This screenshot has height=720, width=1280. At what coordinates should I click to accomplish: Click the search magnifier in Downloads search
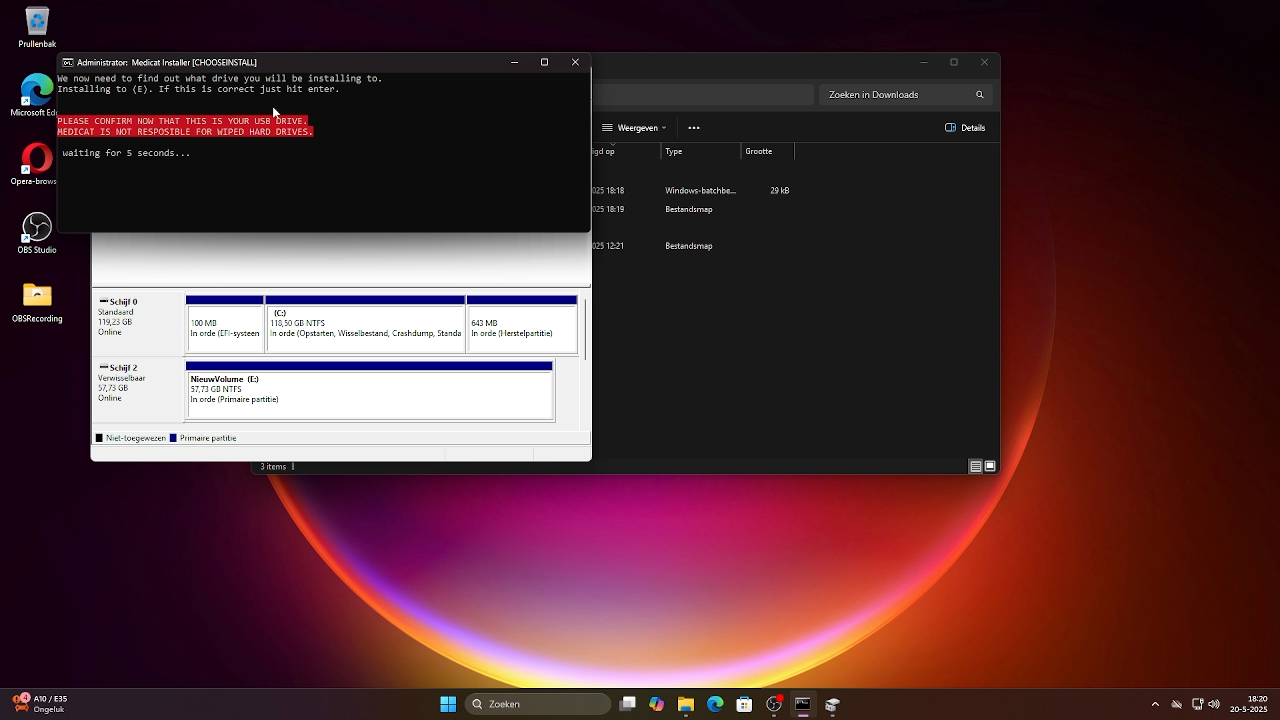coord(980,95)
